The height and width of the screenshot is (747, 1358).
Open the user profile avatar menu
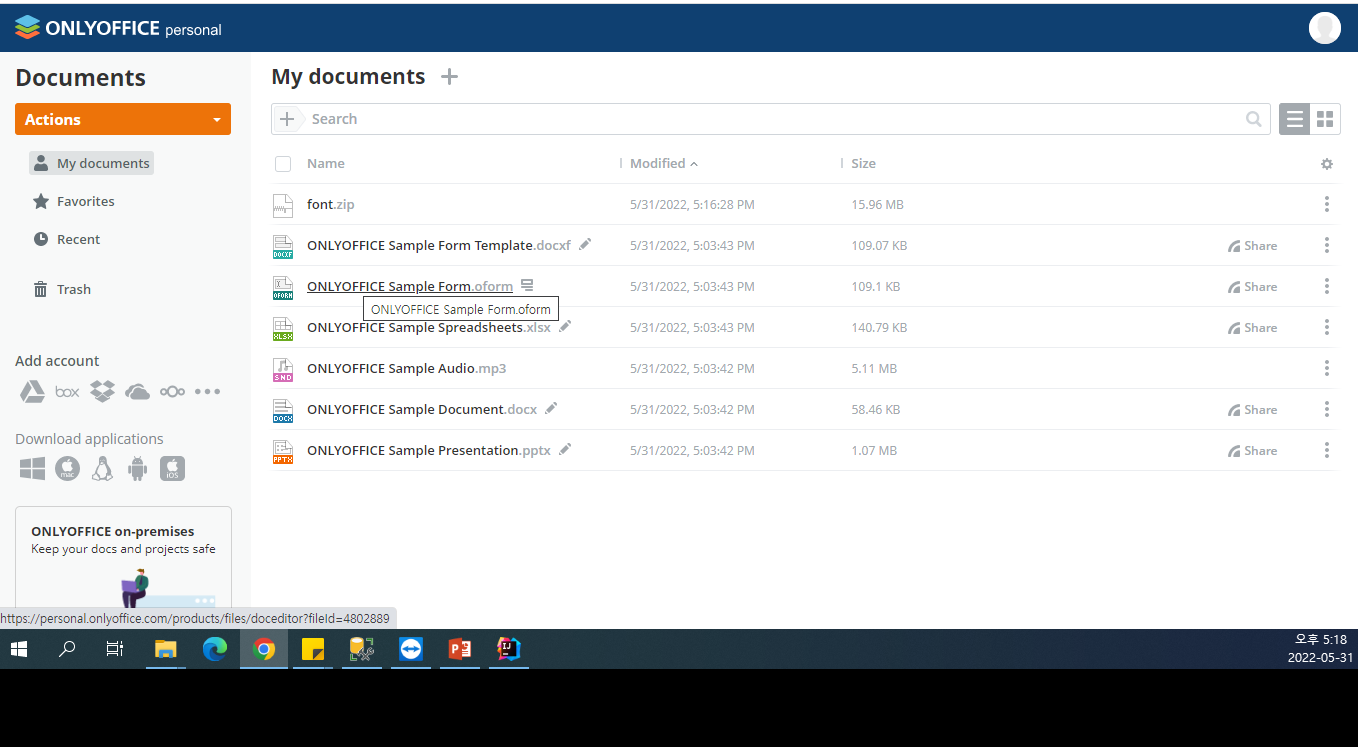coord(1324,28)
